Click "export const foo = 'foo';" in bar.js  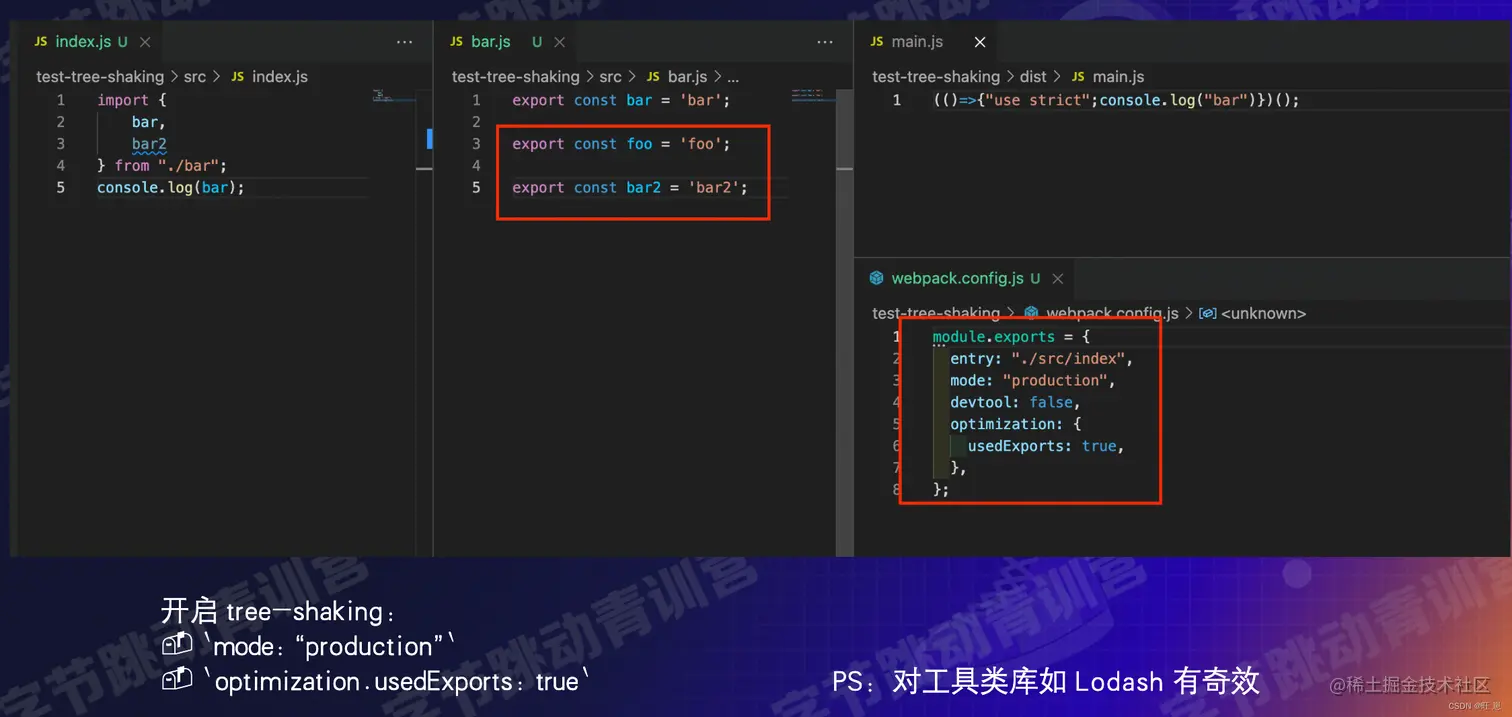(x=622, y=144)
